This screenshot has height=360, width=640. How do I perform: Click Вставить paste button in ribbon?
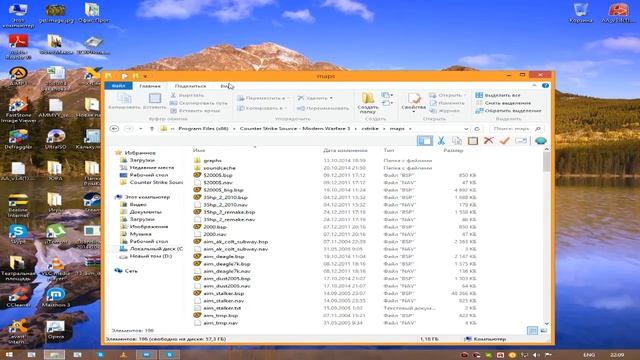pos(155,101)
